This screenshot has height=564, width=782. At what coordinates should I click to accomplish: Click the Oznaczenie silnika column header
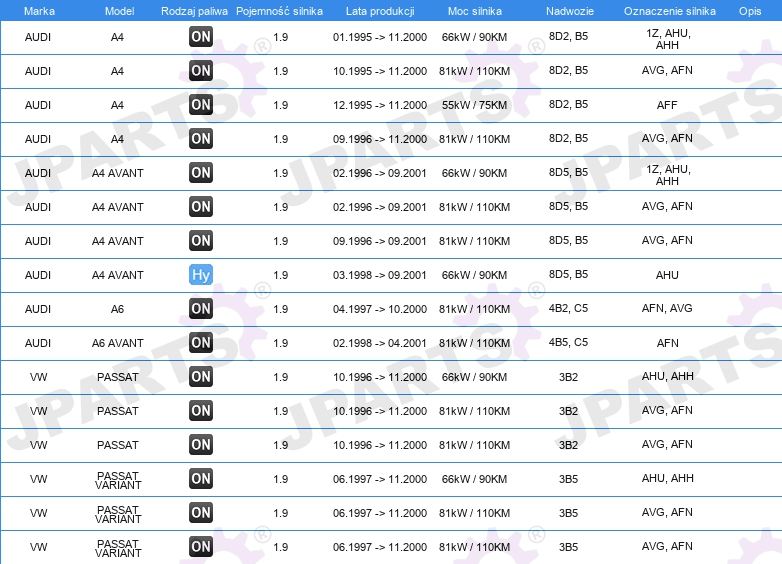[669, 11]
